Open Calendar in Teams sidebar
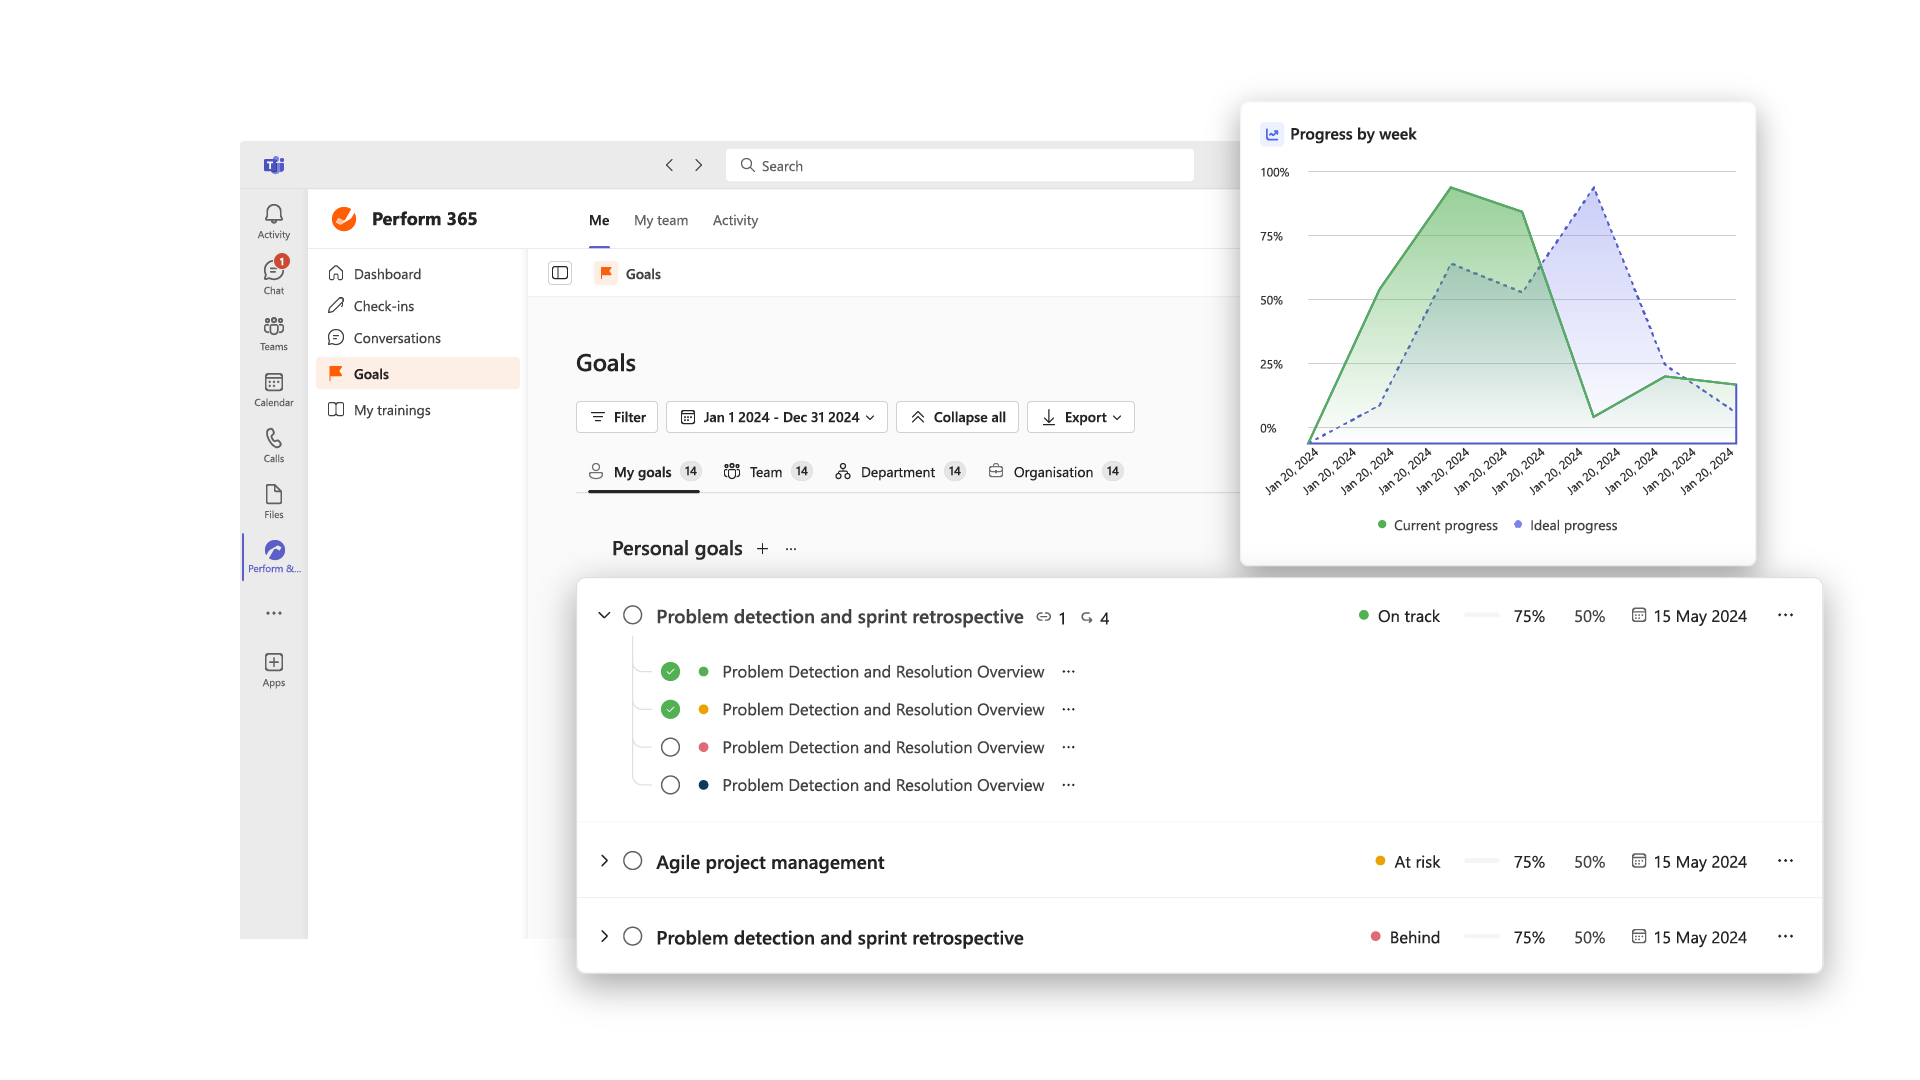Screen dimensions: 1920x1080 [x=273, y=389]
